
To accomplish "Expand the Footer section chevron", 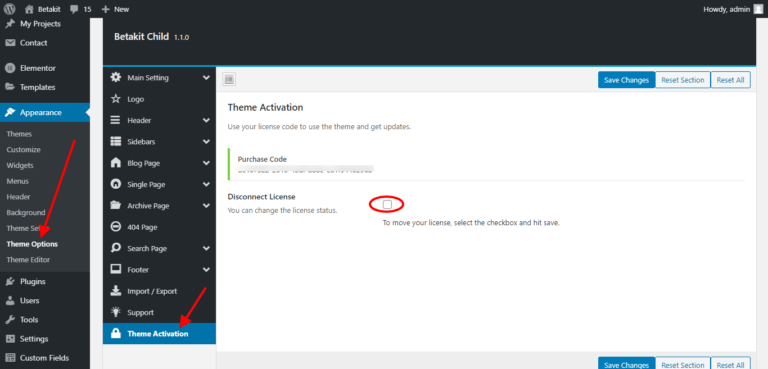I will pos(206,270).
